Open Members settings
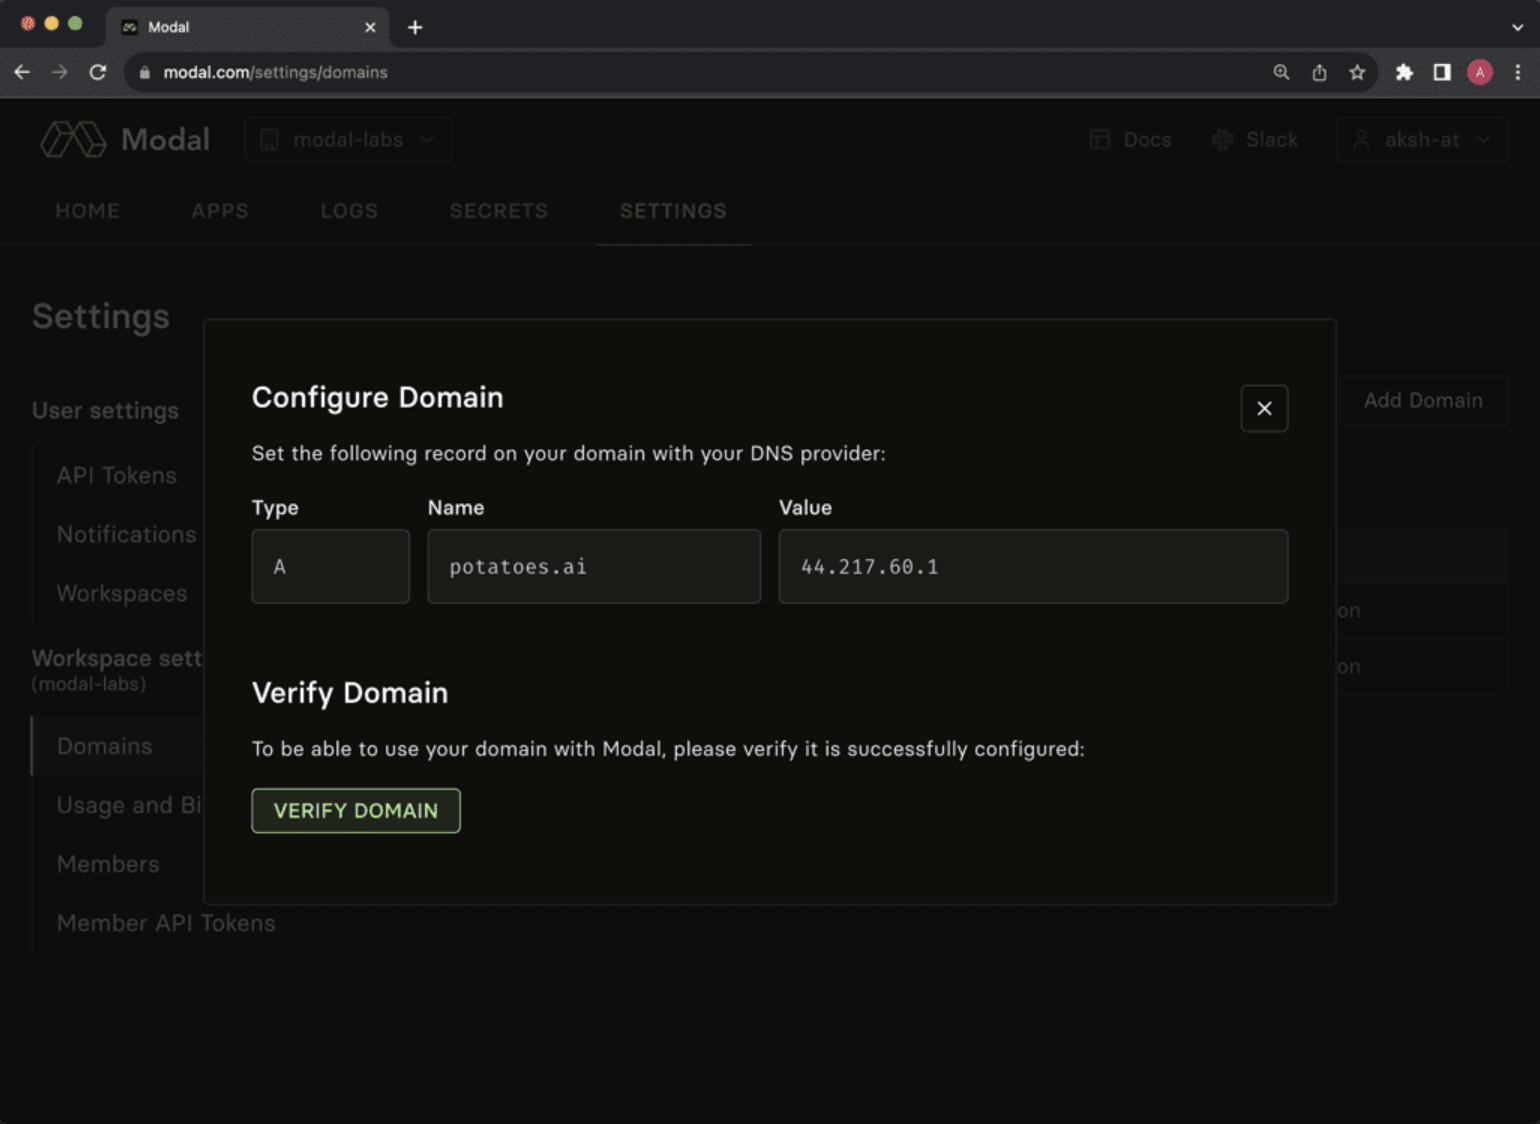 108,864
